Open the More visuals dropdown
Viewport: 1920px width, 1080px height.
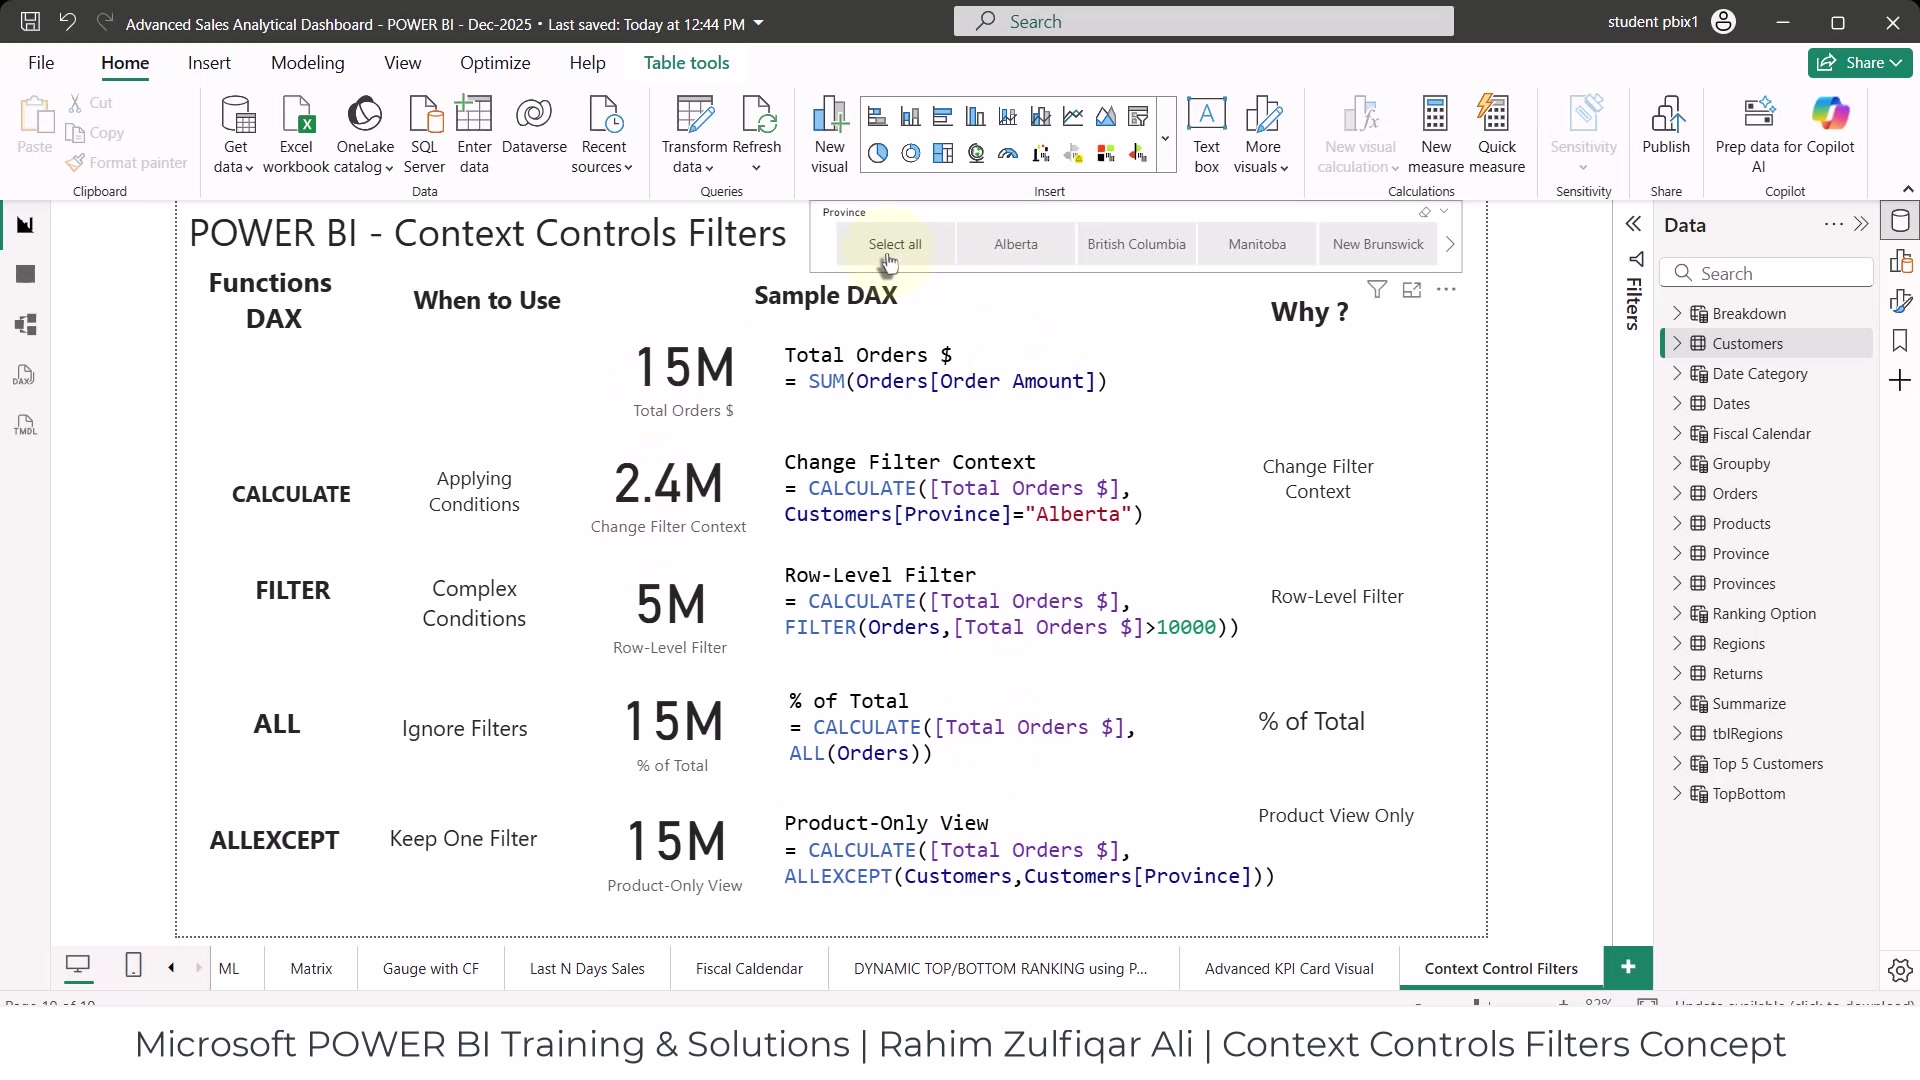pyautogui.click(x=1262, y=135)
